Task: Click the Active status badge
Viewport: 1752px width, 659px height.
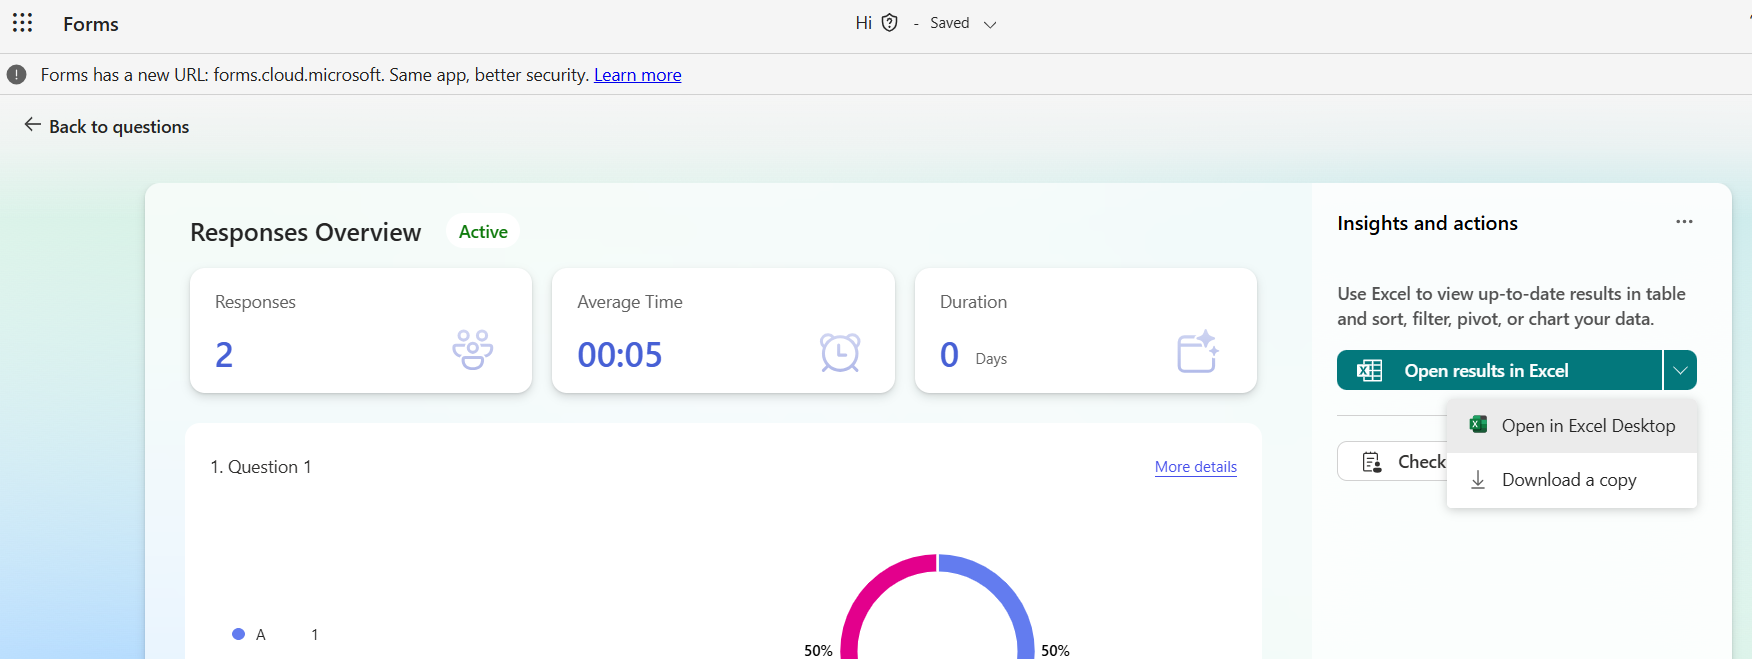Action: tap(483, 232)
